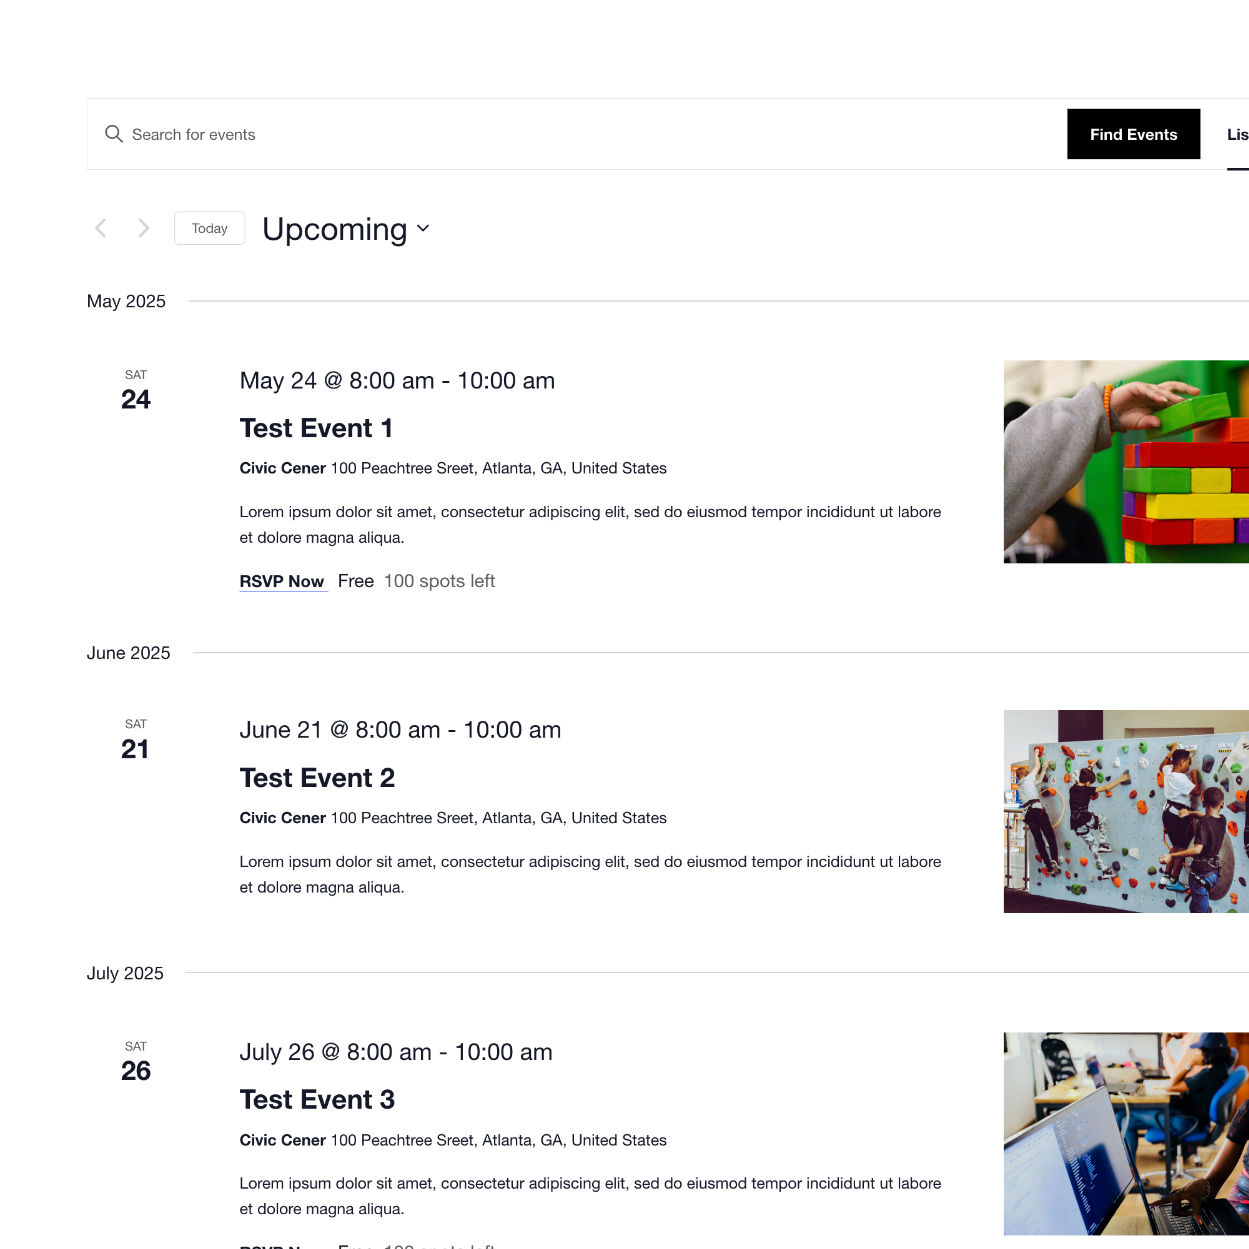Open Test Event 1 details
The height and width of the screenshot is (1249, 1249).
[315, 428]
